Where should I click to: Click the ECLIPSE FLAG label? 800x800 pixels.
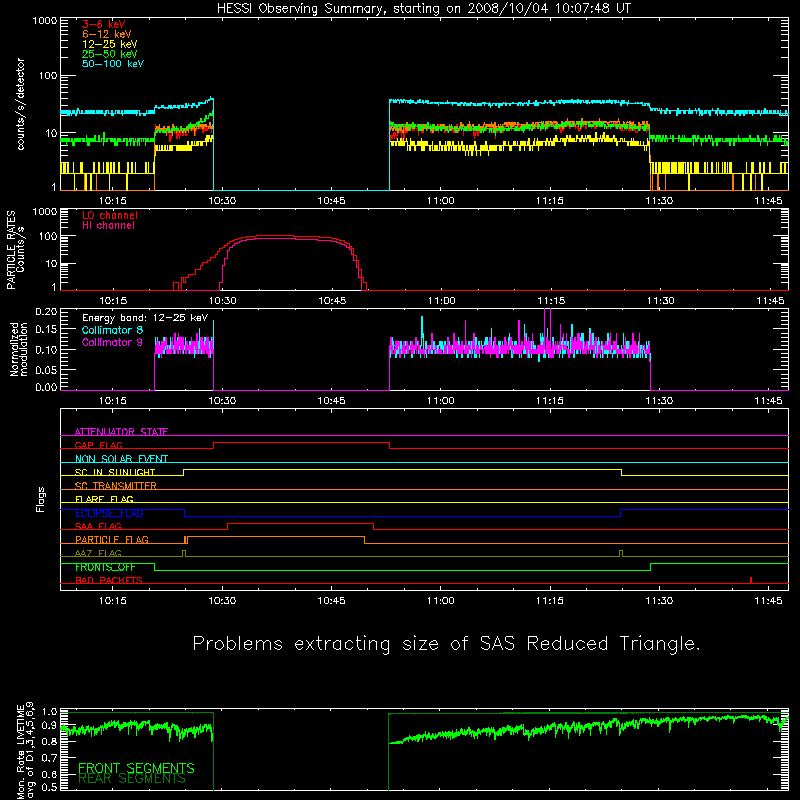click(x=109, y=513)
